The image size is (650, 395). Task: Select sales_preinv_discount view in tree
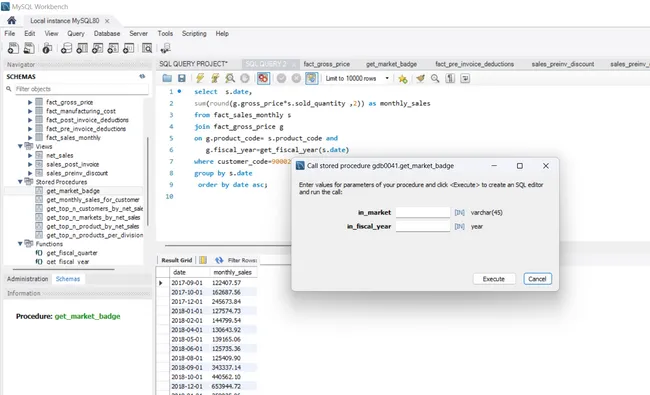point(77,173)
